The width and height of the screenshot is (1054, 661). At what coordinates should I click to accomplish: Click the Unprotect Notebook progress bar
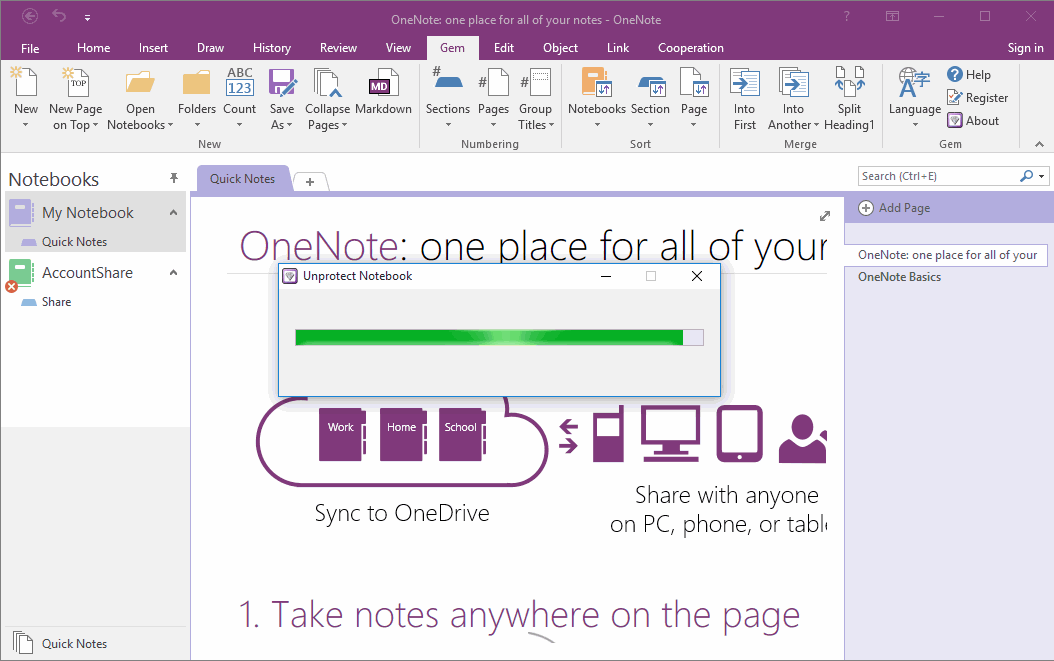tap(499, 338)
